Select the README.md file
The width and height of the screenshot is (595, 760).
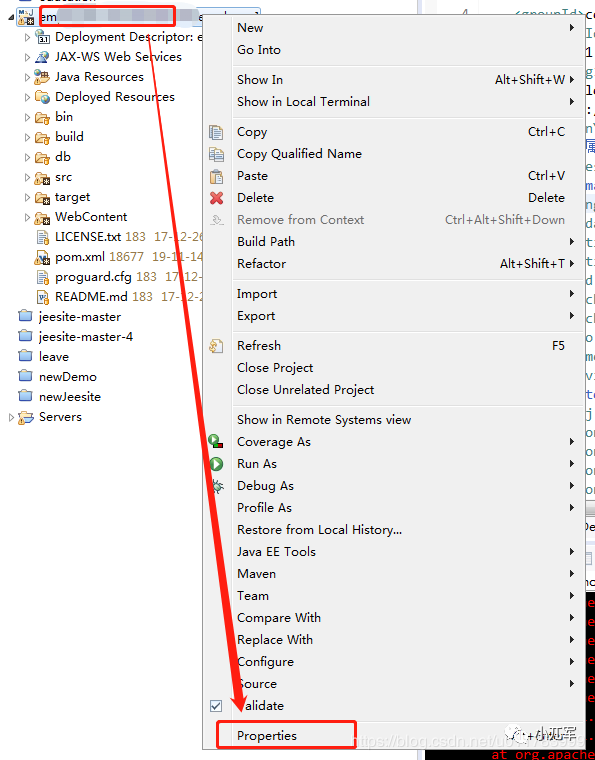[91, 297]
